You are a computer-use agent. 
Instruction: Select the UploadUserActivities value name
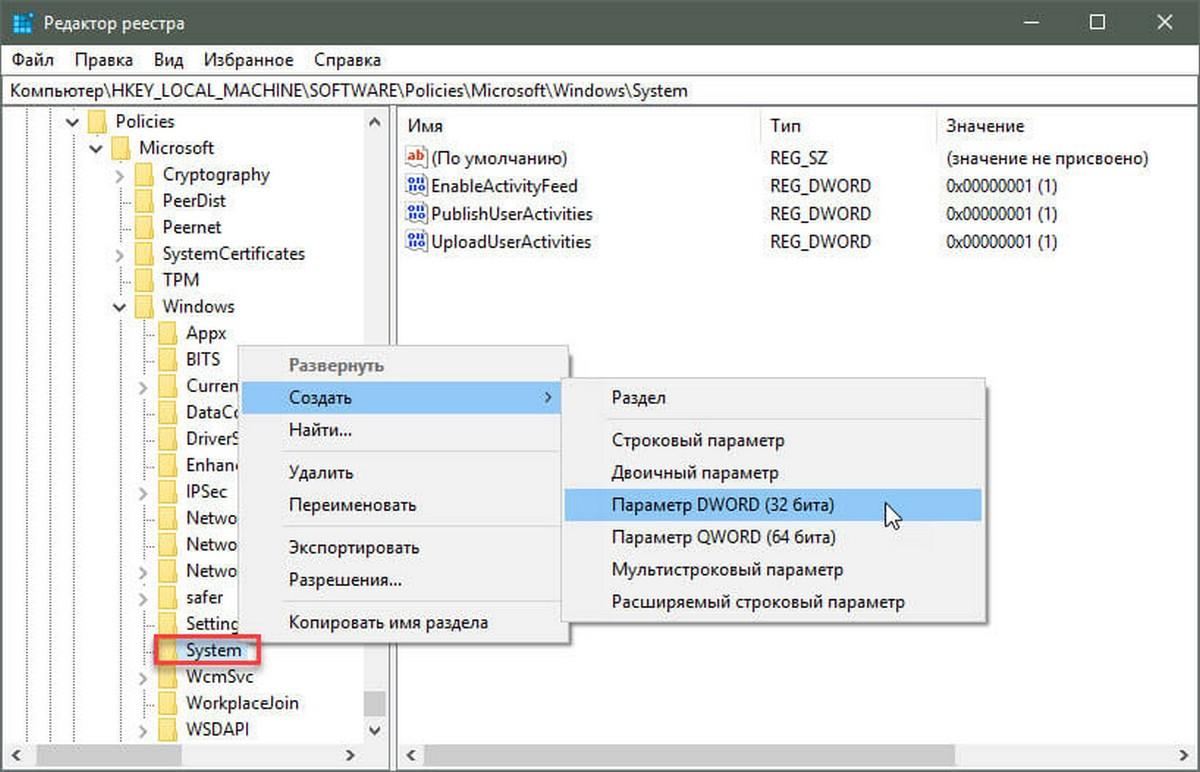click(x=510, y=242)
